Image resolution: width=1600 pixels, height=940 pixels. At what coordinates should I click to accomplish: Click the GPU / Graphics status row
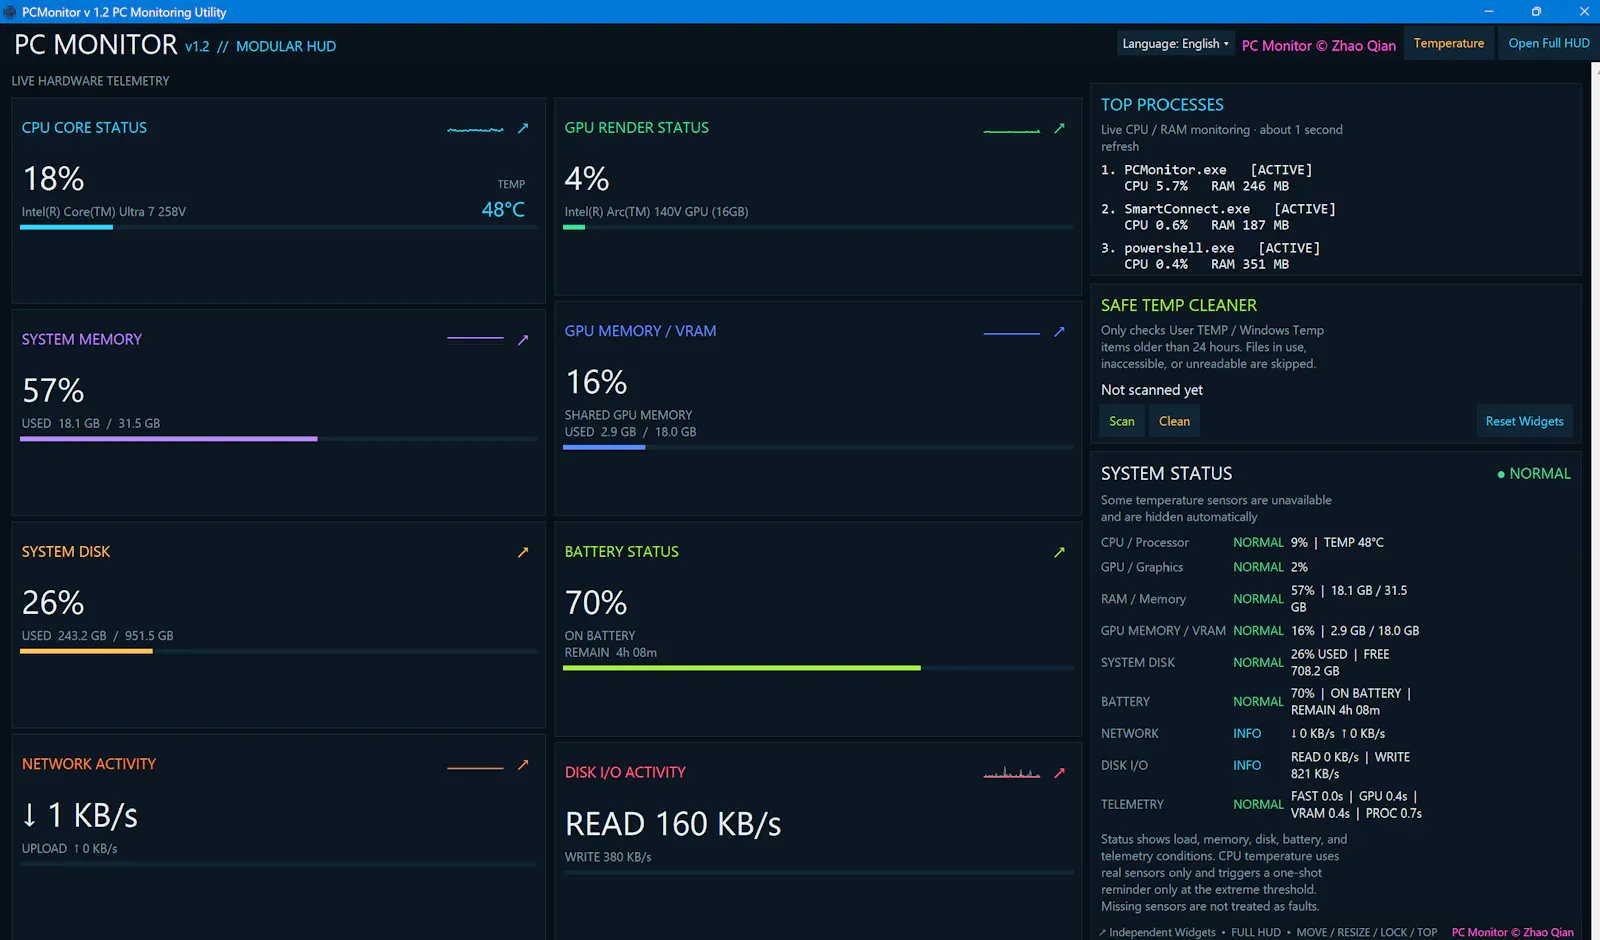pyautogui.click(x=1260, y=567)
